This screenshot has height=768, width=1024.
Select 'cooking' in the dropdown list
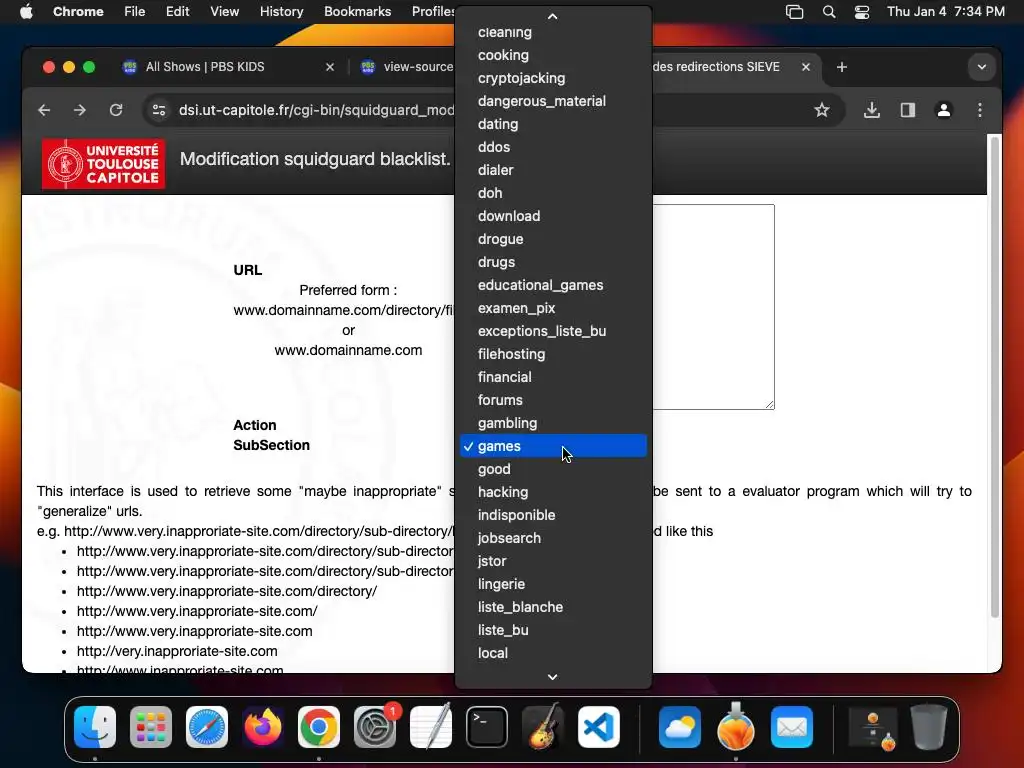pyautogui.click(x=553, y=55)
